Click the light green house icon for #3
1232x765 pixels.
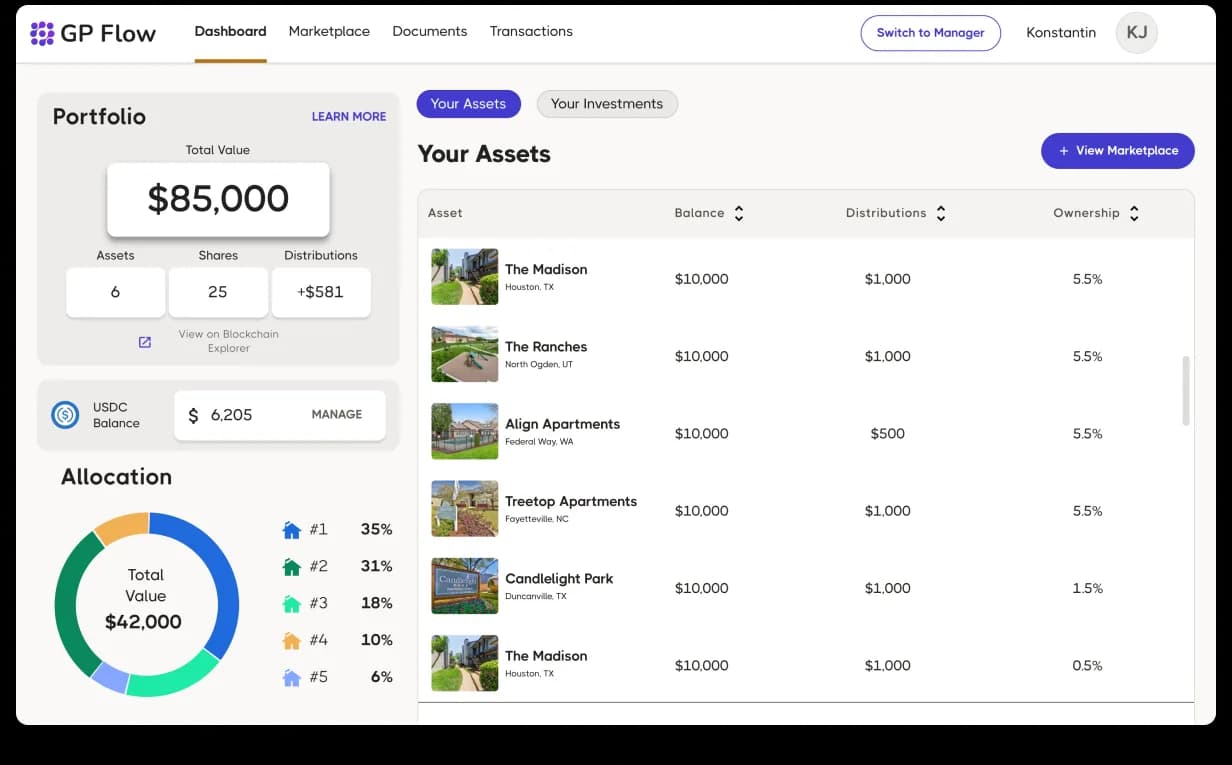[292, 604]
